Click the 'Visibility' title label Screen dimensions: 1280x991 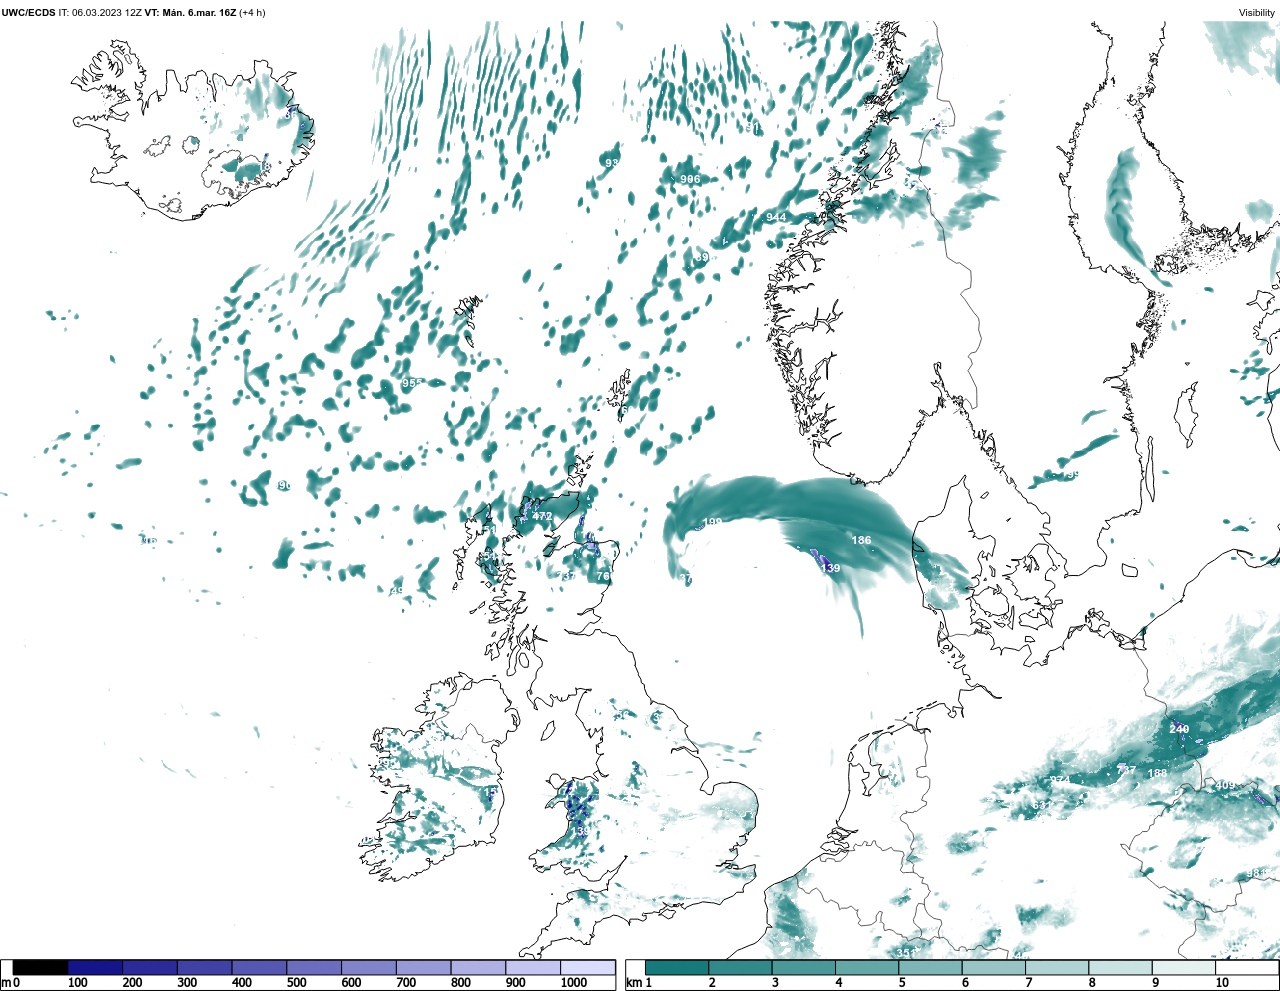pos(1257,13)
